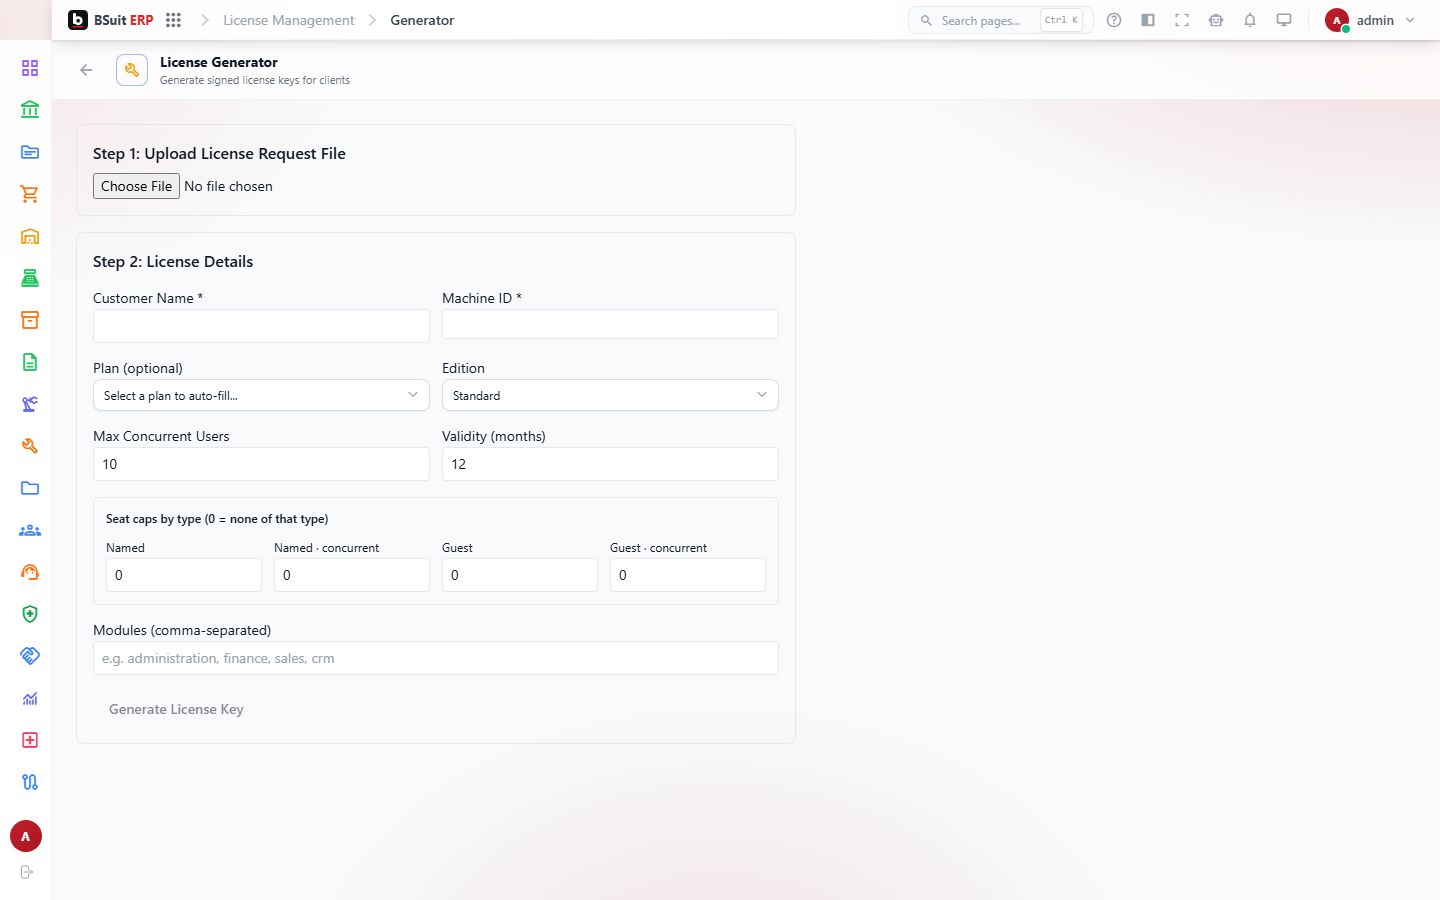Click the BSuit ERP logo
The image size is (1440, 900).
point(111,20)
